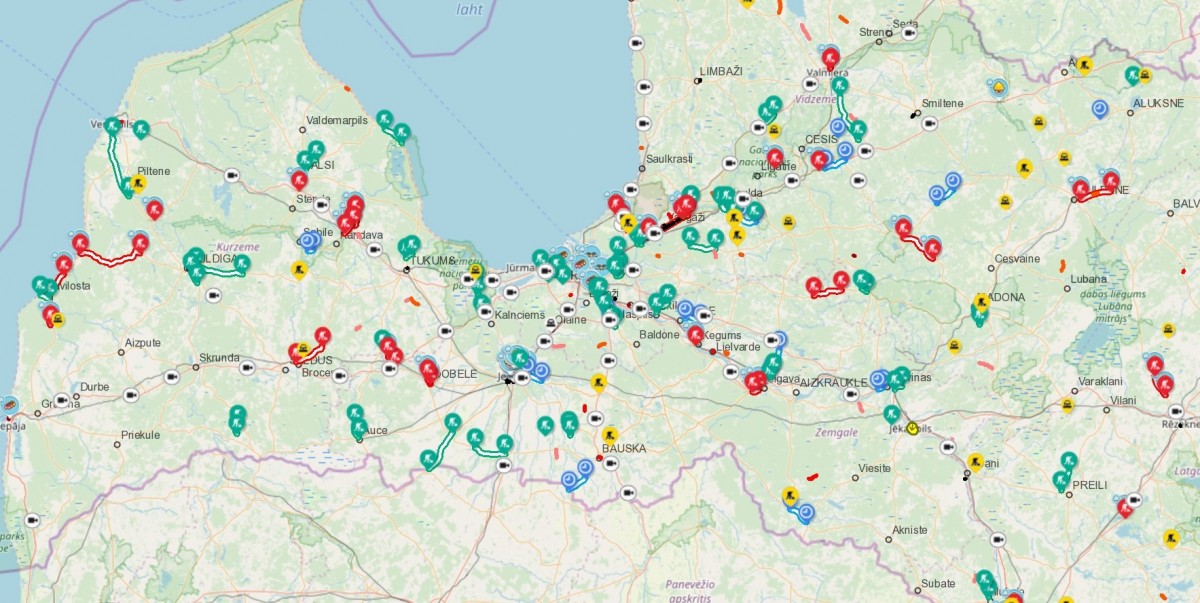Open the traffic camera marker at Rēzekne
The image size is (1200, 603).
click(x=1176, y=411)
